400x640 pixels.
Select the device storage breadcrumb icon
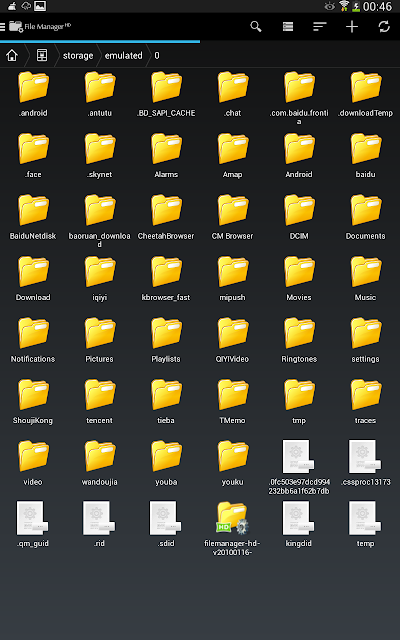pyautogui.click(x=42, y=55)
